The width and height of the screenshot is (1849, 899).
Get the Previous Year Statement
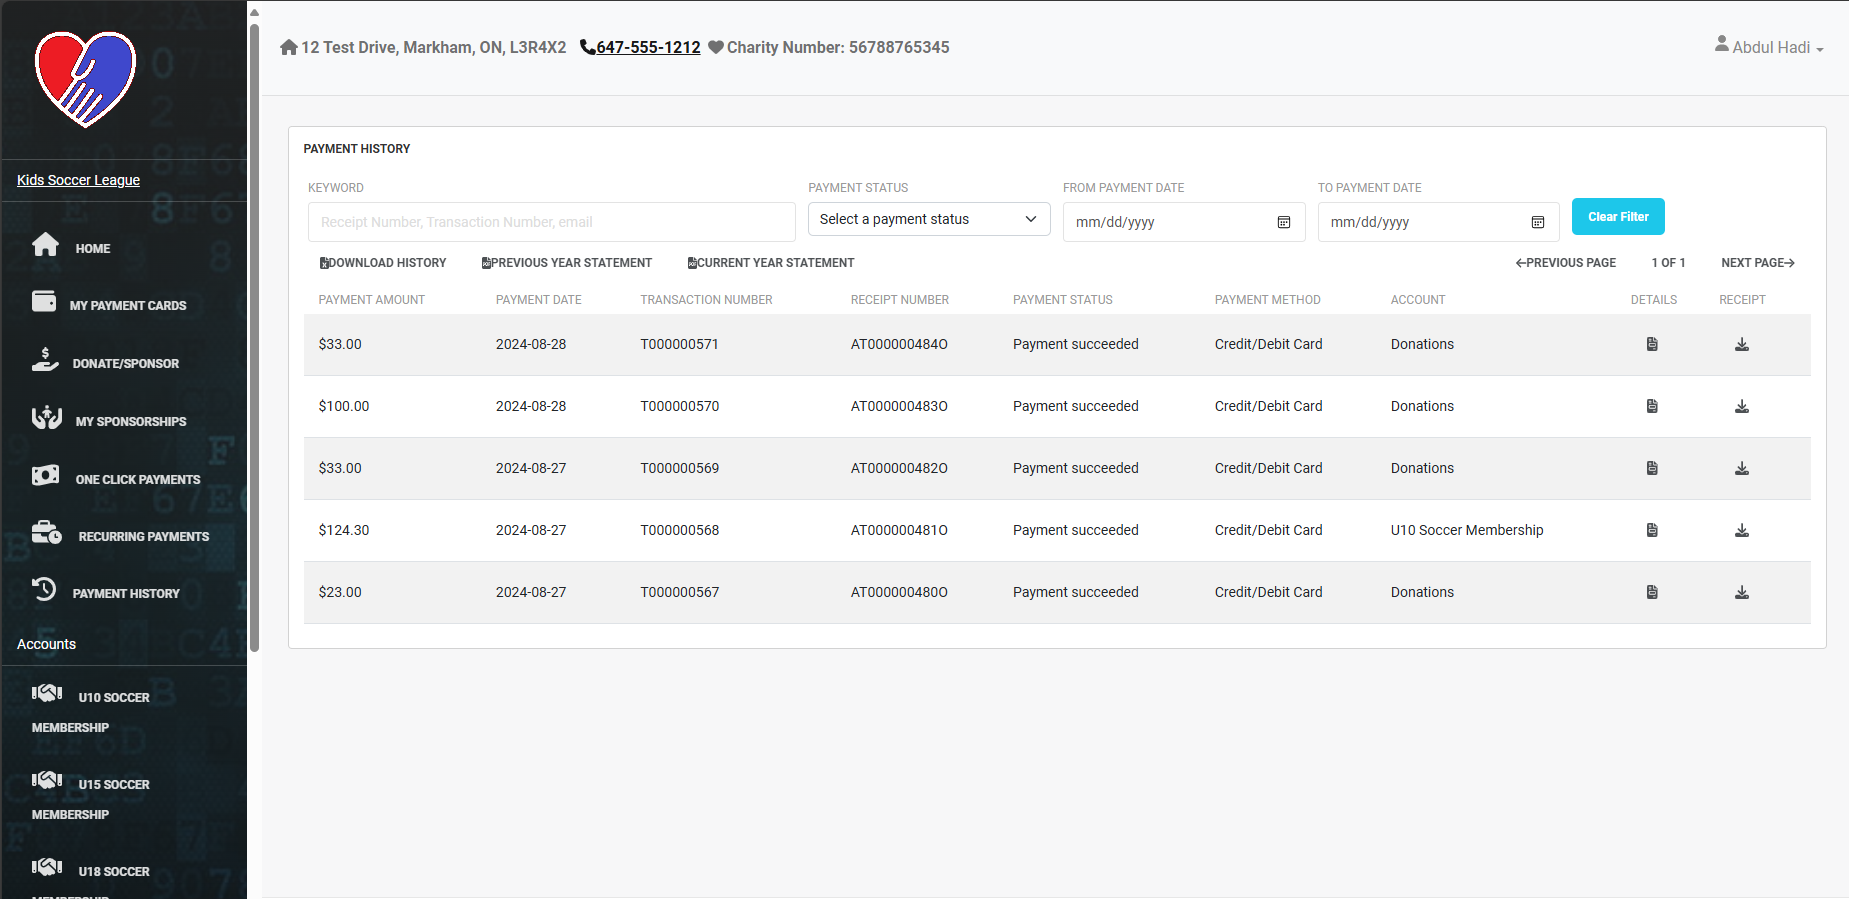pyautogui.click(x=567, y=263)
